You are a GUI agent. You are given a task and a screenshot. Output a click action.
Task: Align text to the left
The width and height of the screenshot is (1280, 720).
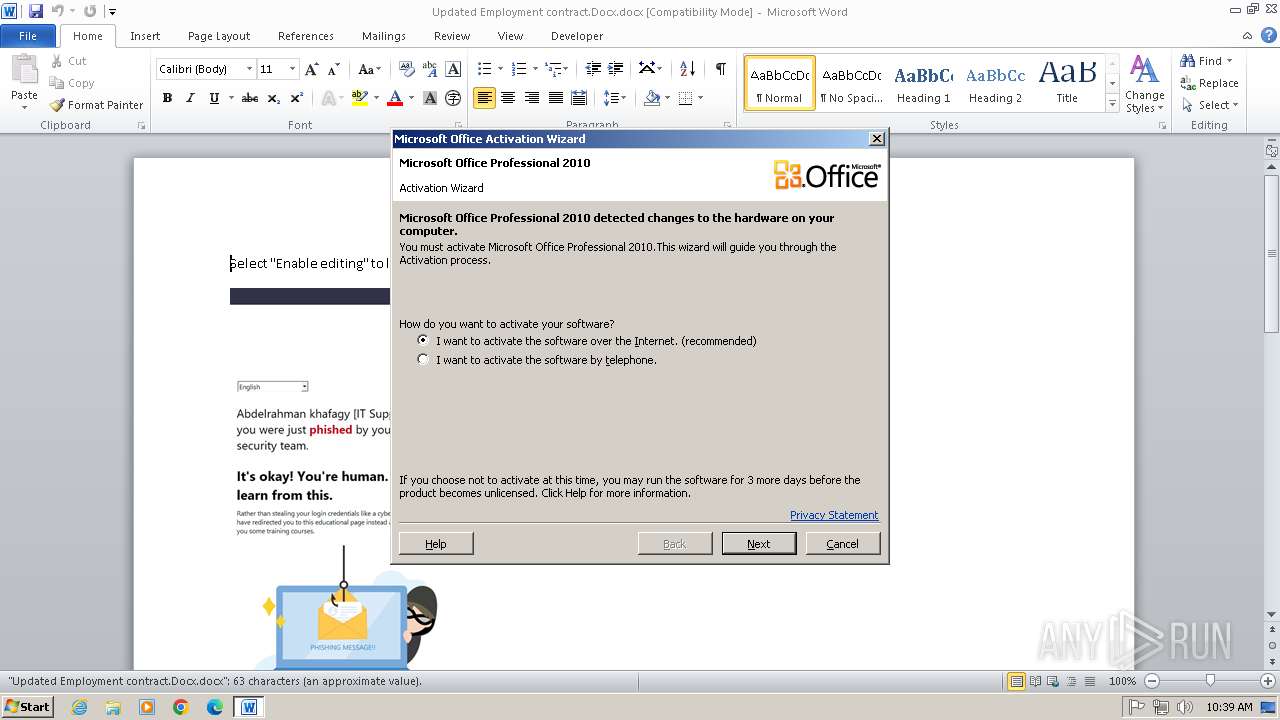pos(484,98)
